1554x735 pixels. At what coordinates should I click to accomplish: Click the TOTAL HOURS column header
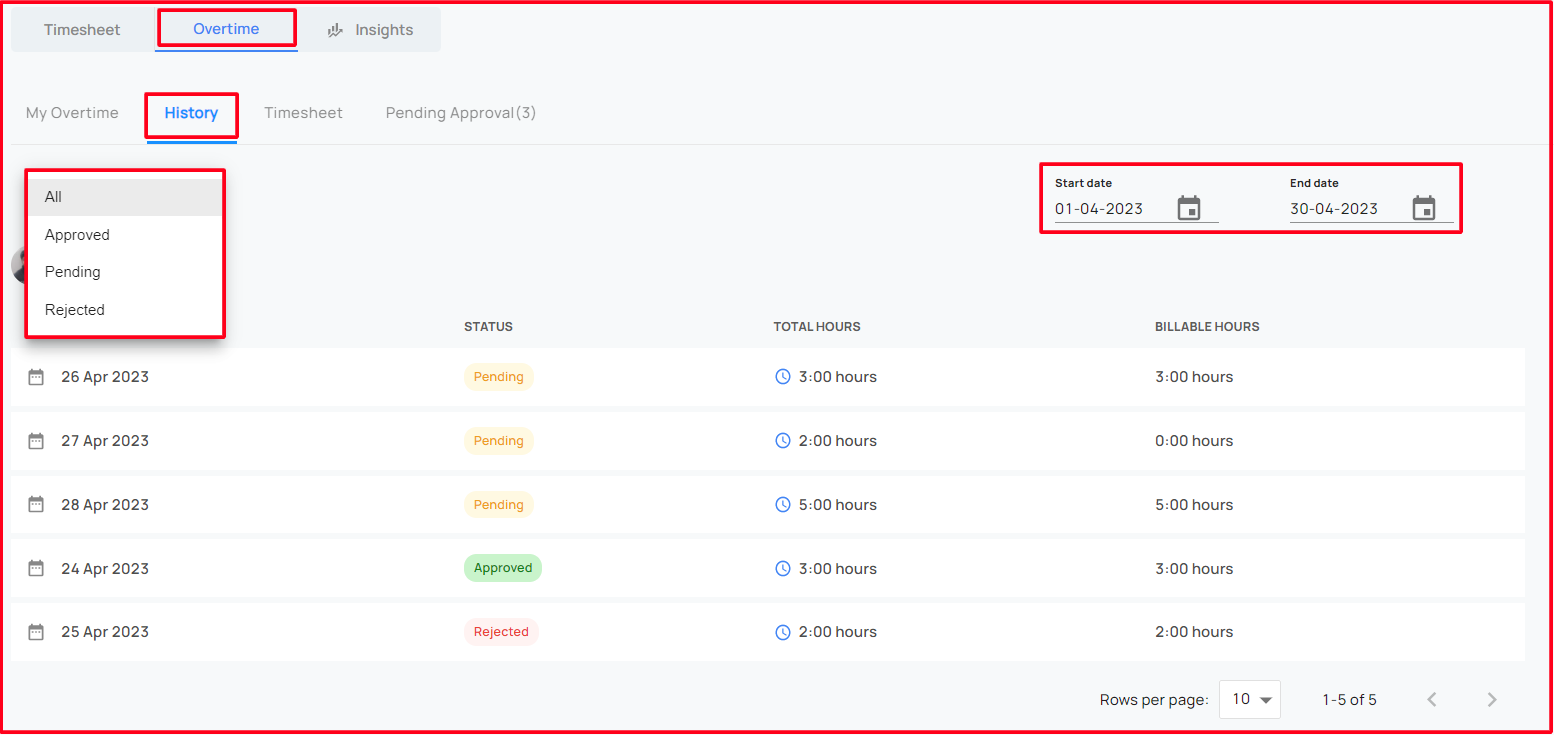[817, 327]
